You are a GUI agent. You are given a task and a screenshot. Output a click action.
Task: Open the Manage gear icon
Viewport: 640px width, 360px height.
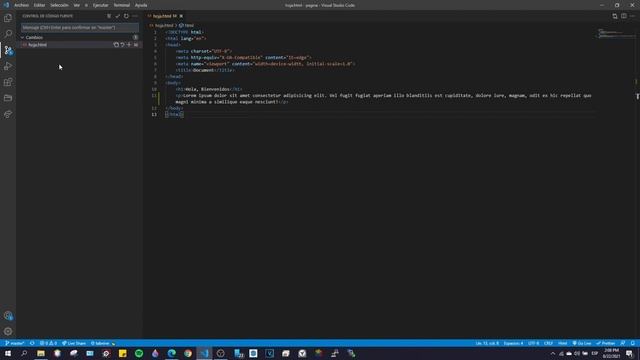pyautogui.click(x=8, y=331)
